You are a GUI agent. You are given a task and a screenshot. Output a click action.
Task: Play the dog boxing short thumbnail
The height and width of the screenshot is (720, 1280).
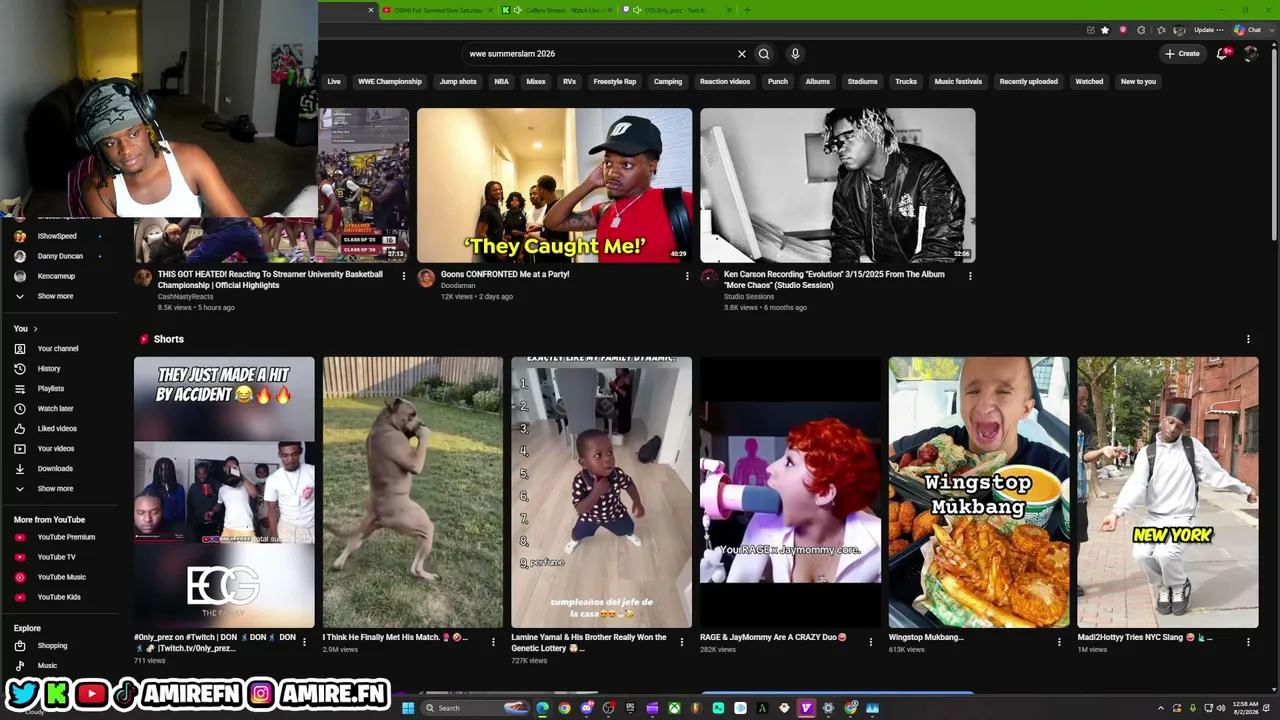[x=413, y=492]
